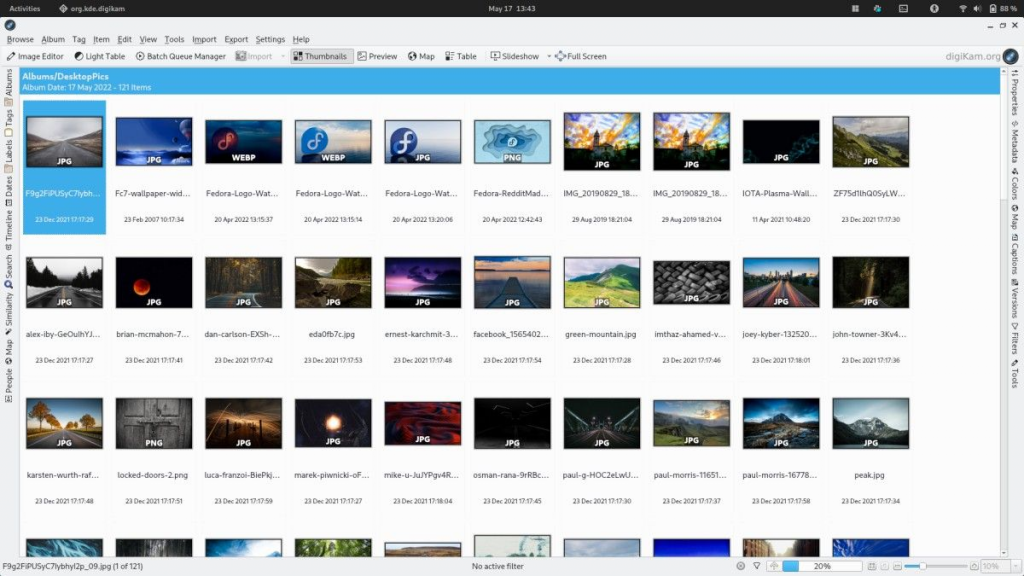Open the Search sidebar panel
Image resolution: width=1024 pixels, height=576 pixels.
click(x=8, y=271)
